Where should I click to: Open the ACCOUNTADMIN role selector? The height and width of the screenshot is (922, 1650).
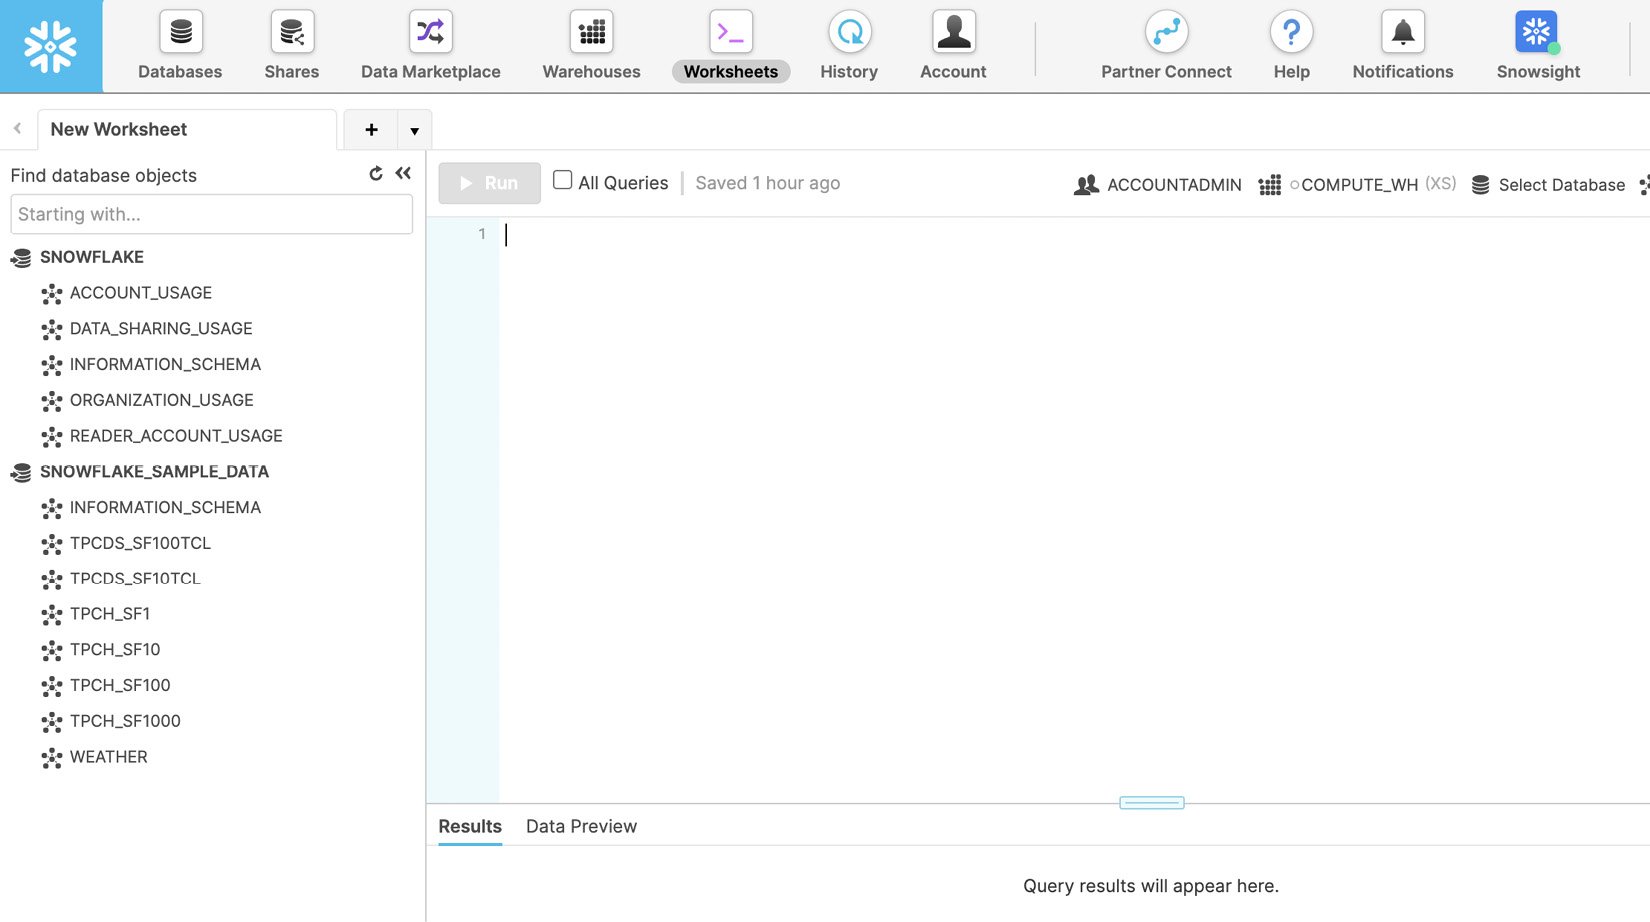(1158, 185)
